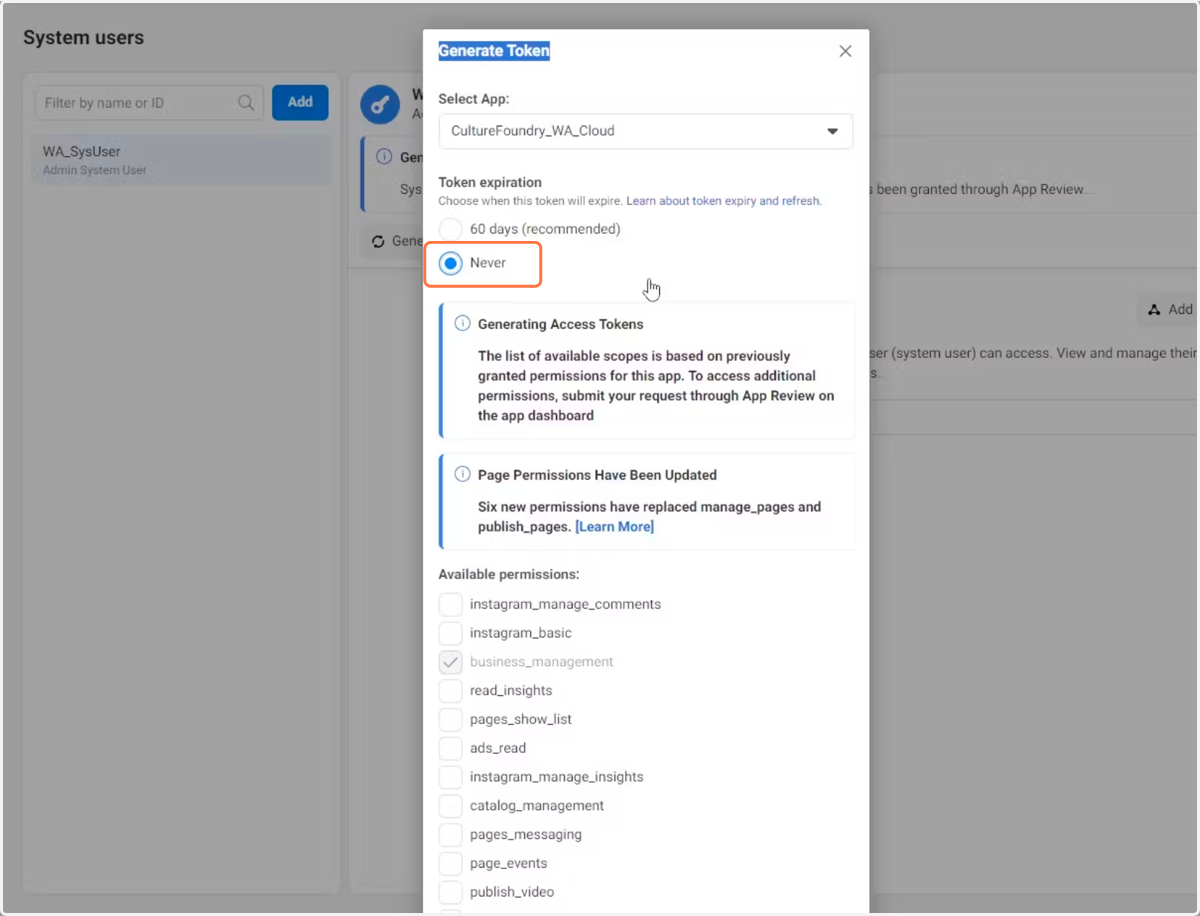Screen dimensions: 1200x916
Task: Check the instagram_manage_comments permission
Action: [451, 604]
